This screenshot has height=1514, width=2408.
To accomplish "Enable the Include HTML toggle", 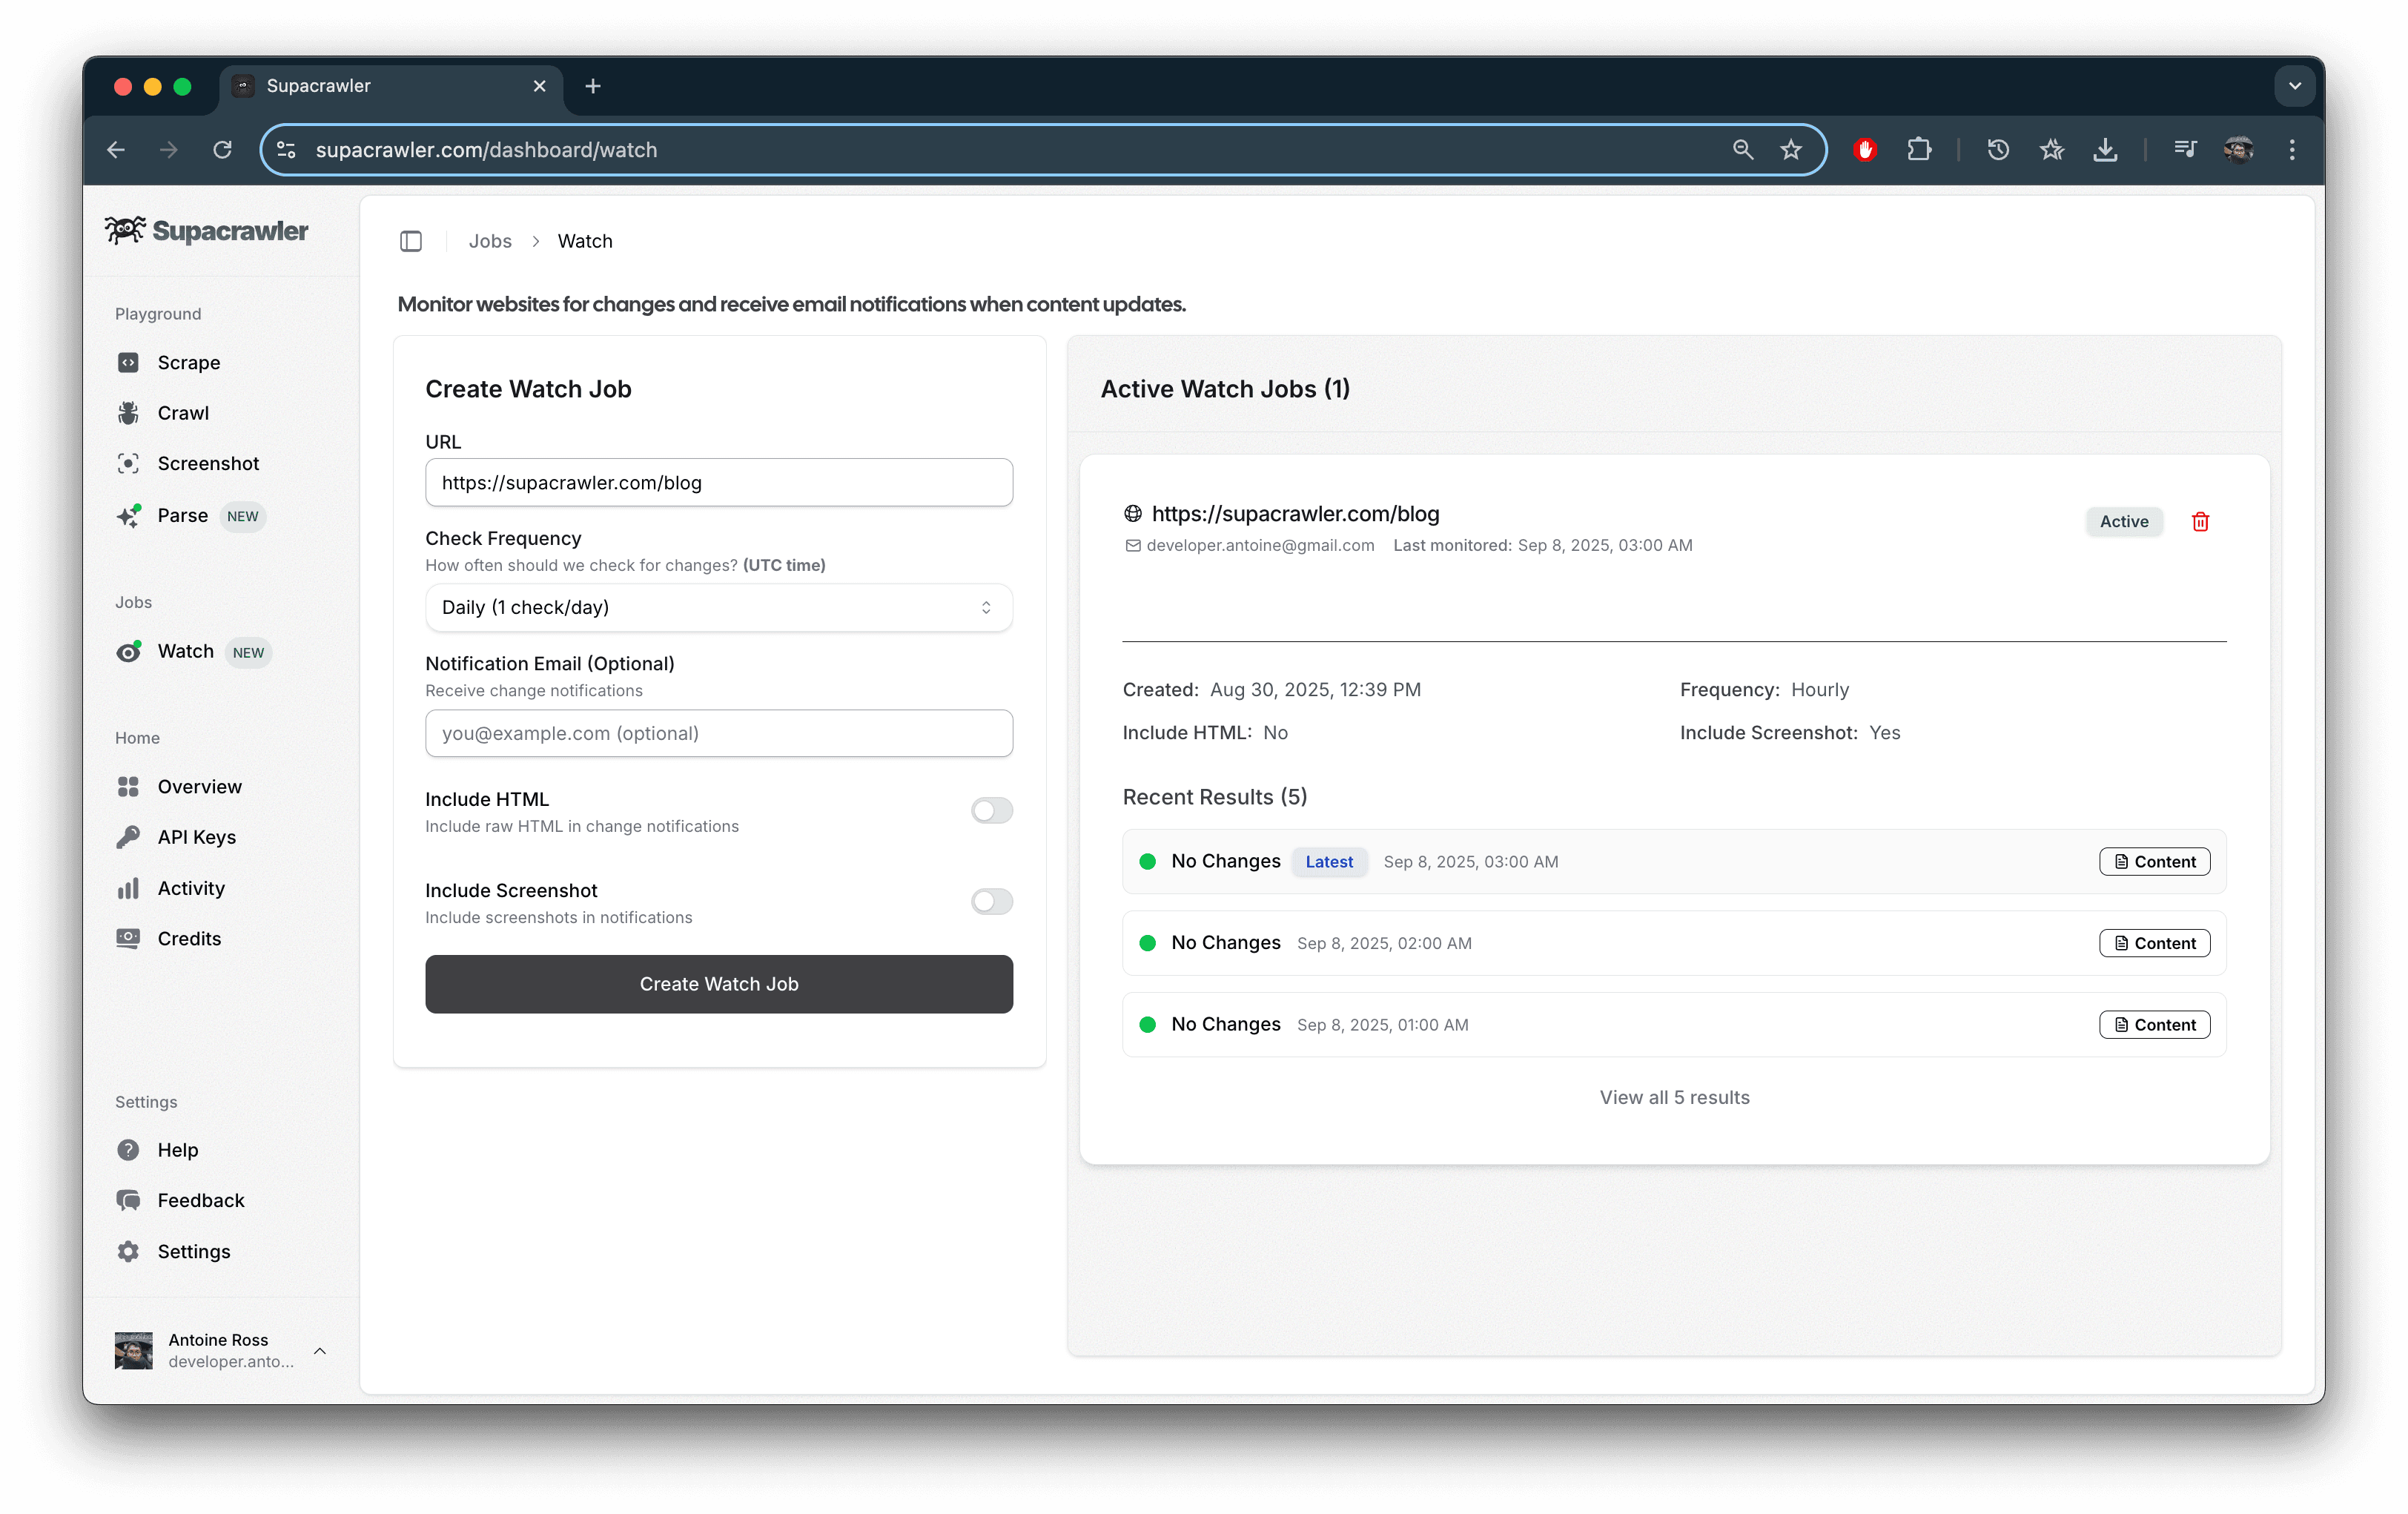I will coord(991,810).
